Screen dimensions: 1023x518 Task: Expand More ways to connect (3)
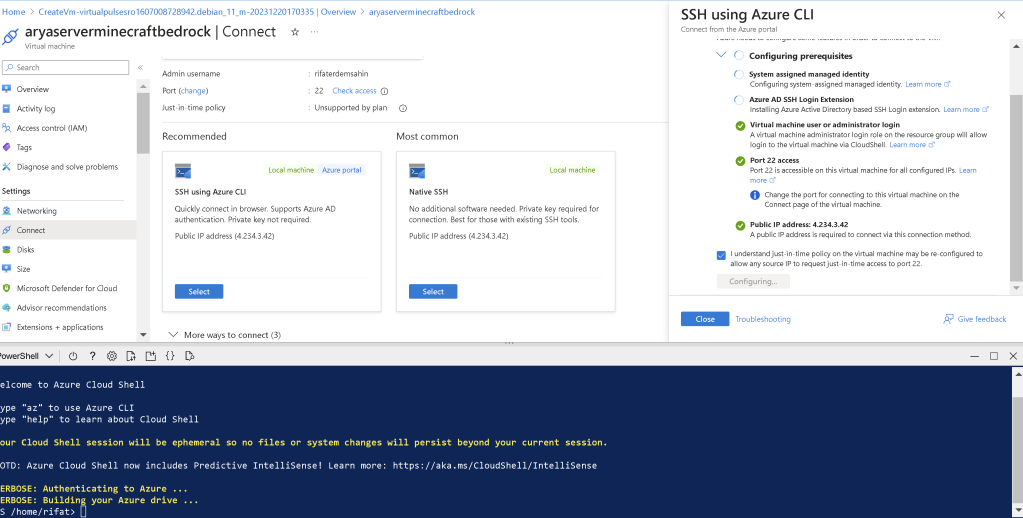[x=224, y=335]
